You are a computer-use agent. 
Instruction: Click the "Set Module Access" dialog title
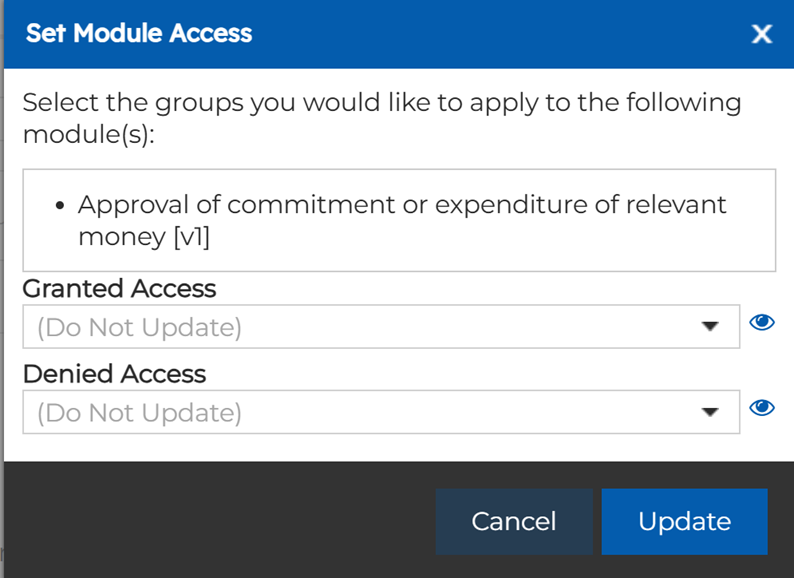[x=139, y=33]
